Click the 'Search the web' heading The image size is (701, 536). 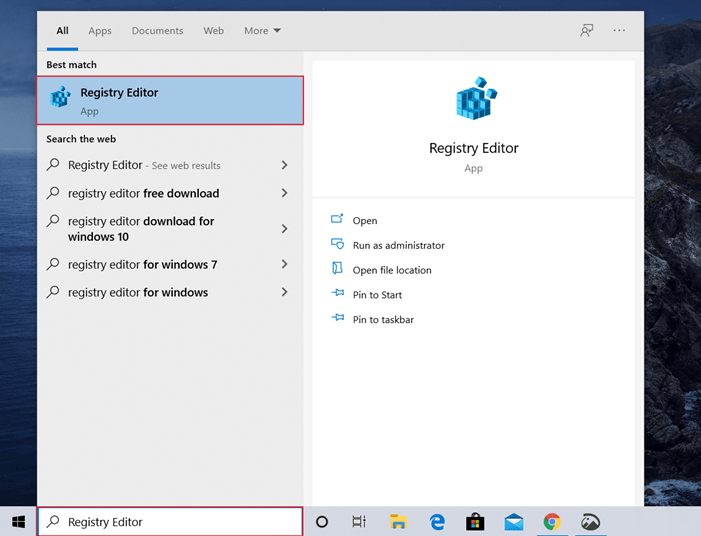pos(81,139)
